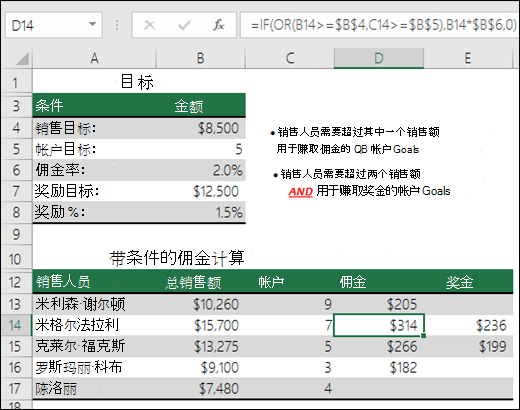Click the Select All corner triangle
The image size is (520, 410).
22,59
